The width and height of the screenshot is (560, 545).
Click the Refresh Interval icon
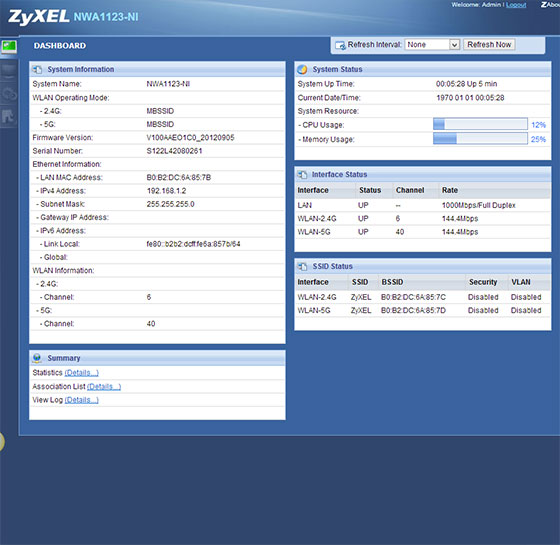[x=340, y=45]
